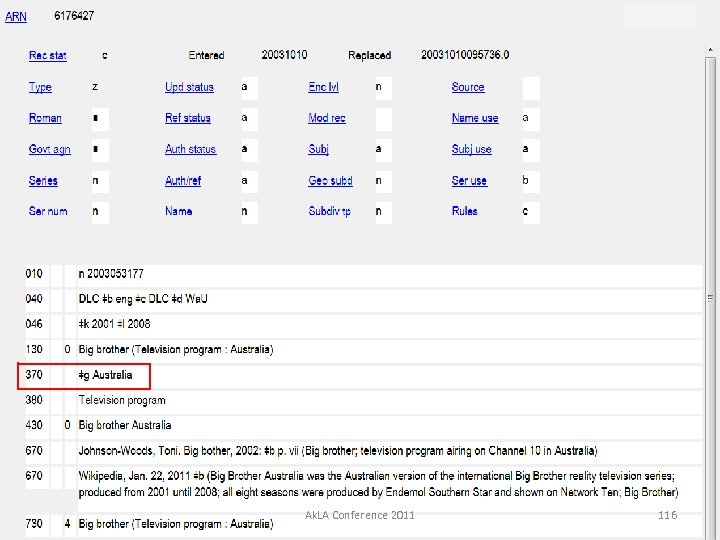The width and height of the screenshot is (720, 540).
Task: Click the Enc lvl link
Action: pyautogui.click(x=323, y=88)
